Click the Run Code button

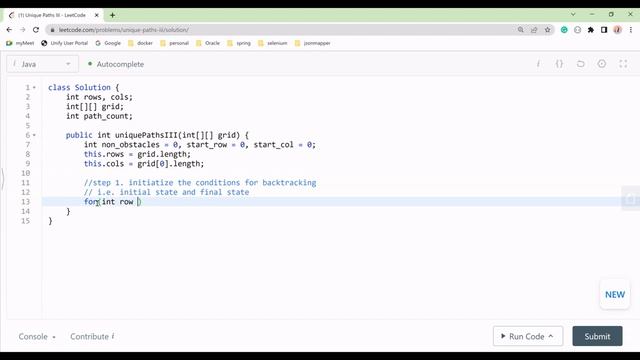(x=528, y=336)
